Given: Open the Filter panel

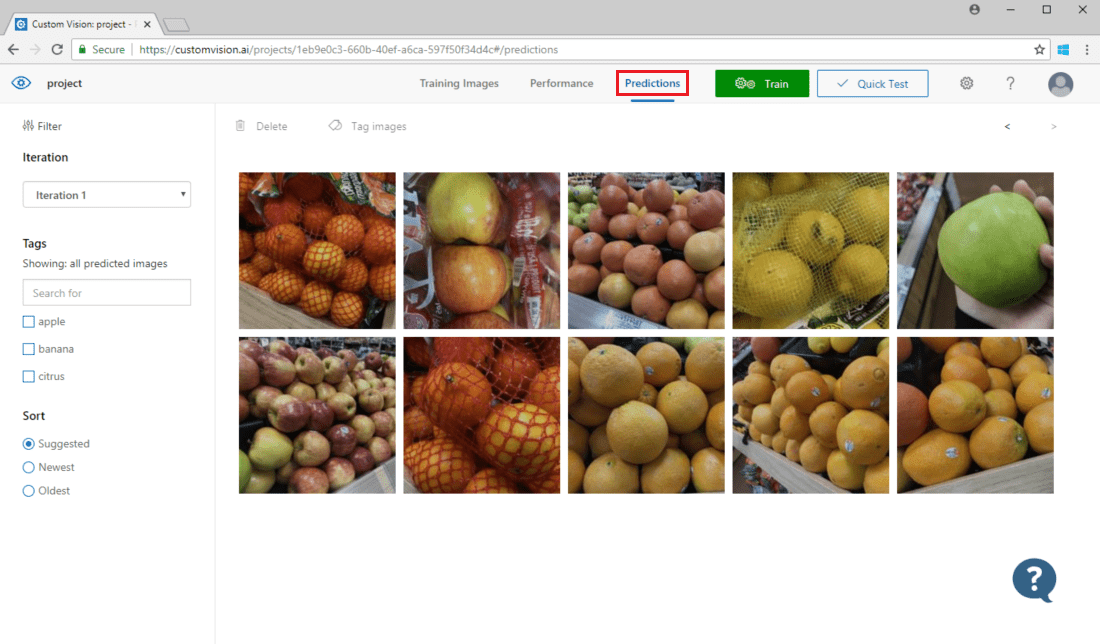Looking at the screenshot, I should pos(42,125).
